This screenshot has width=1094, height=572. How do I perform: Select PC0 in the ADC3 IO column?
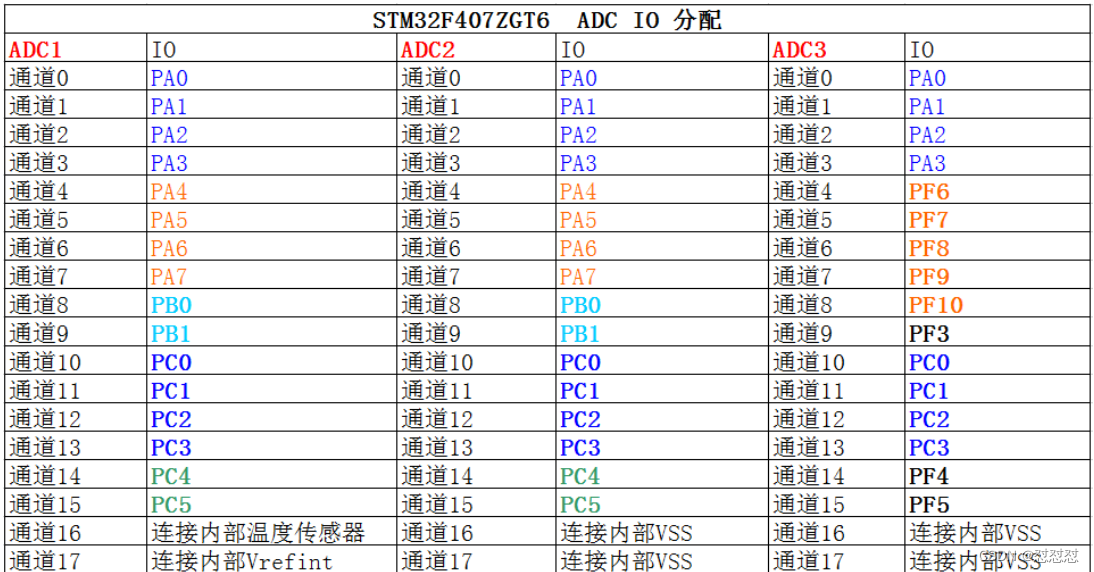pos(929,362)
